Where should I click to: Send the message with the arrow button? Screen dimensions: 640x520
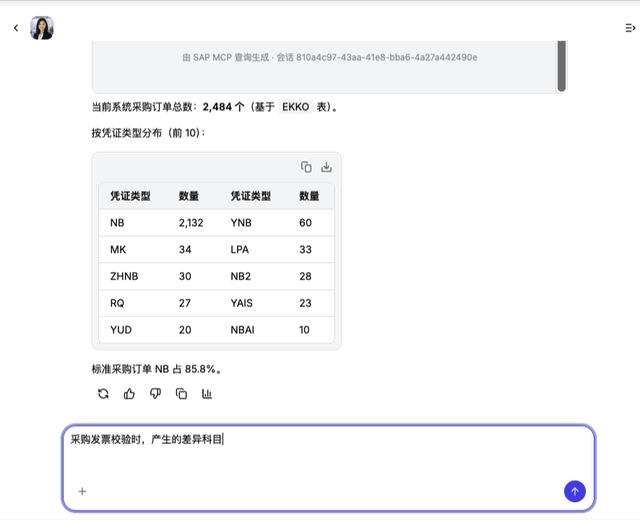575,491
